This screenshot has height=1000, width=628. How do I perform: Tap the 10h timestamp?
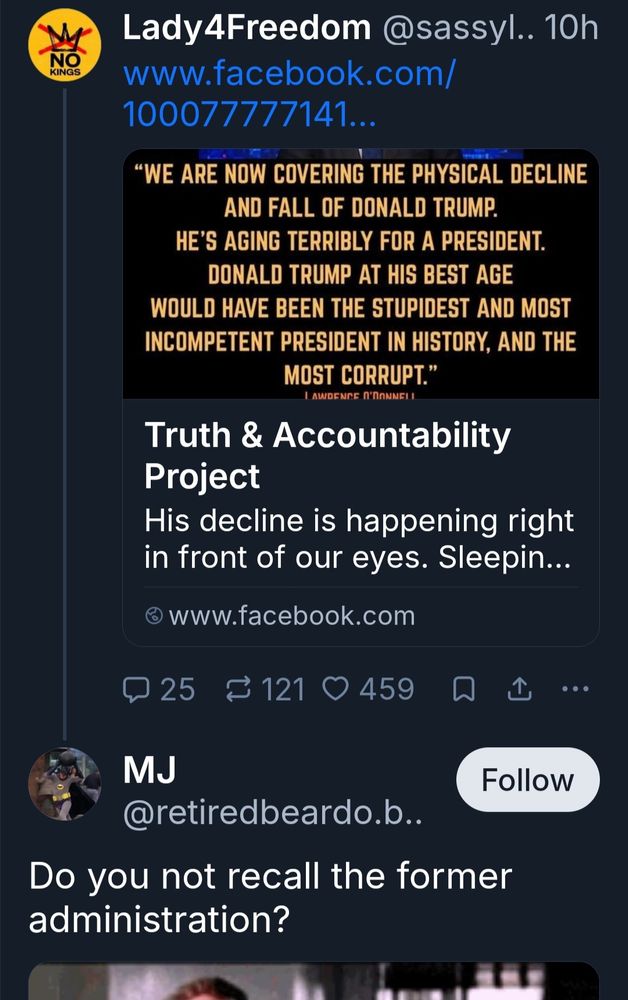tap(571, 28)
